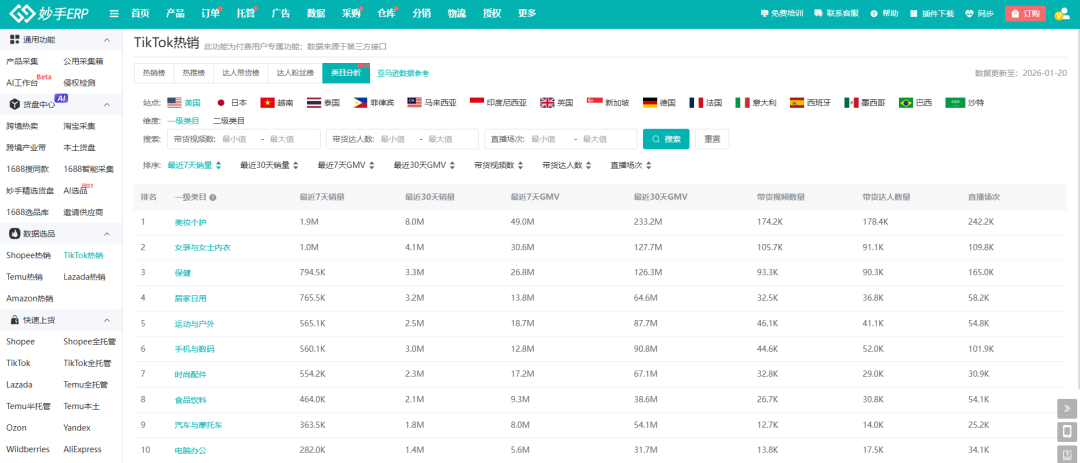Viewport: 1080px width, 463px height.
Task: Open Amazon热销 in the sidebar
Action: pos(30,298)
